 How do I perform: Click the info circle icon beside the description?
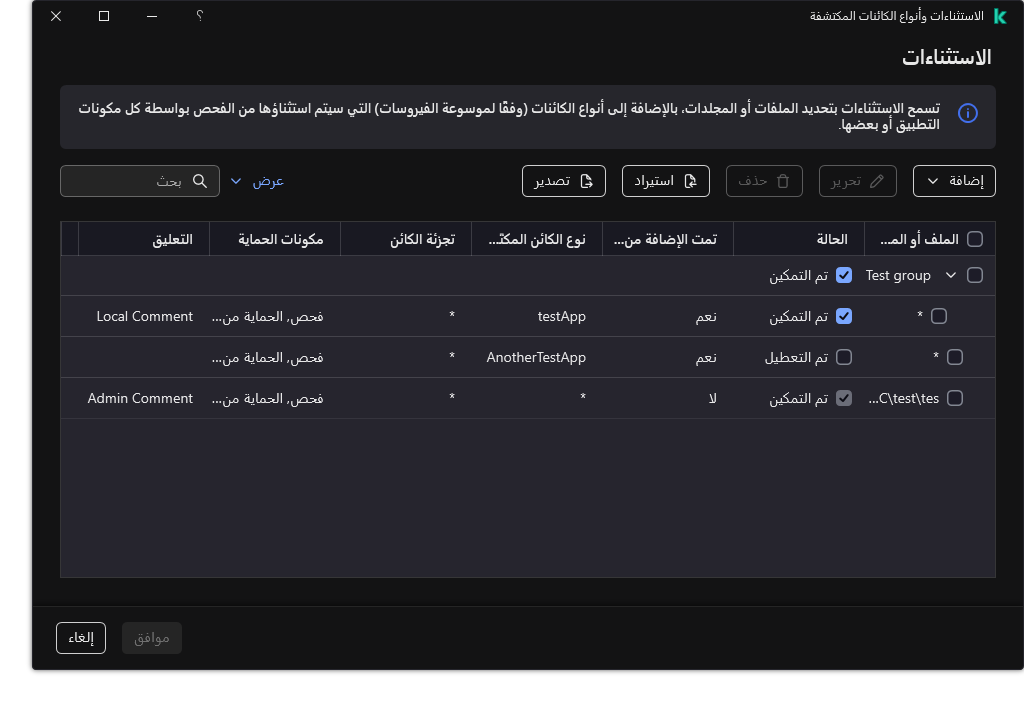pos(967,113)
